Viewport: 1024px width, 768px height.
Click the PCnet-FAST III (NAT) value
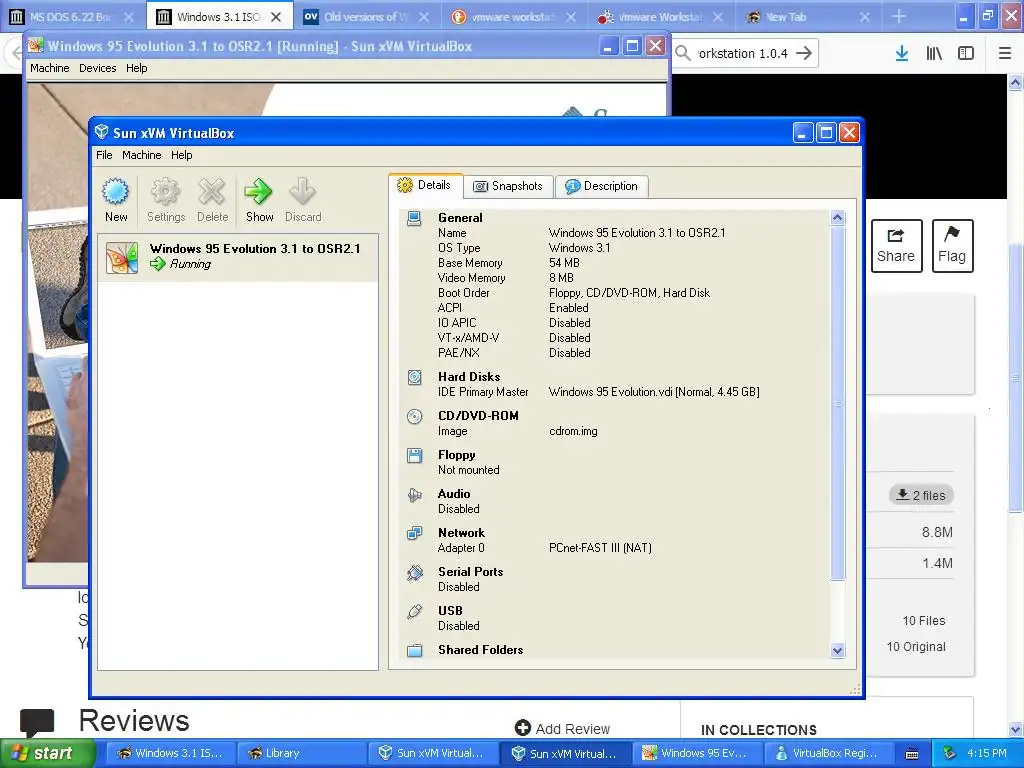600,548
